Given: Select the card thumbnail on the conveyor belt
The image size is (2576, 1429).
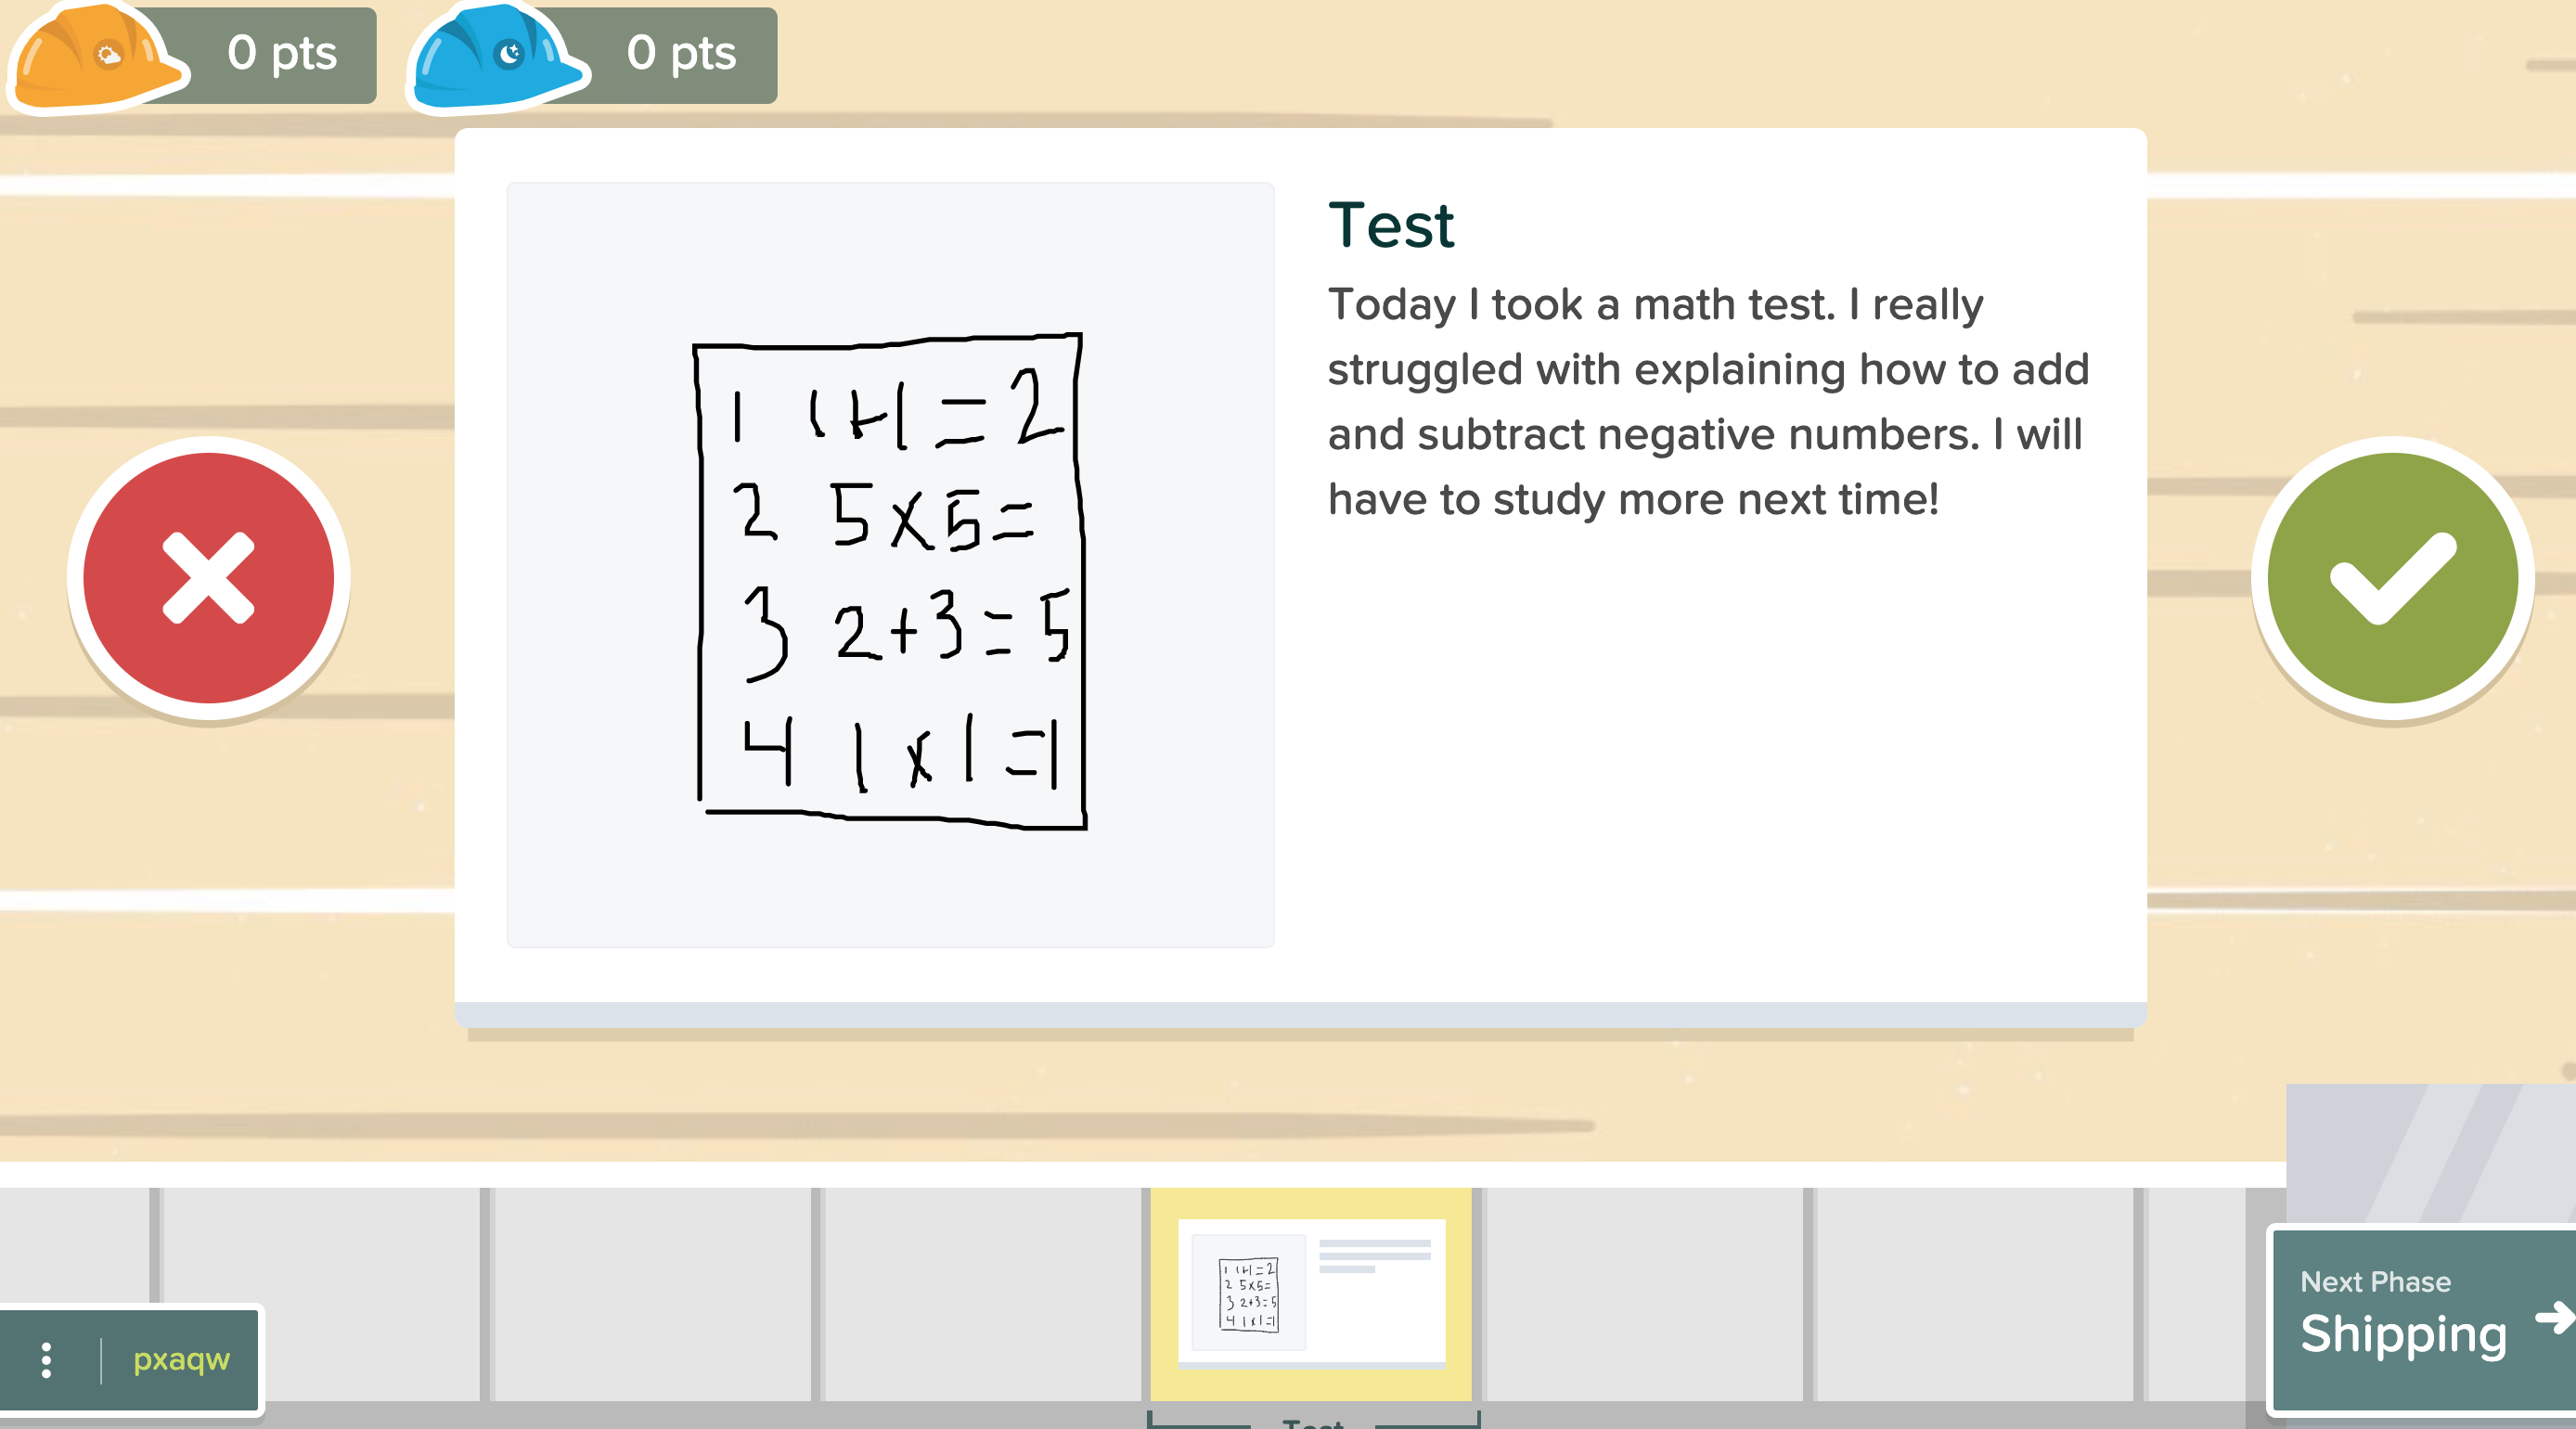Looking at the screenshot, I should (1312, 1295).
